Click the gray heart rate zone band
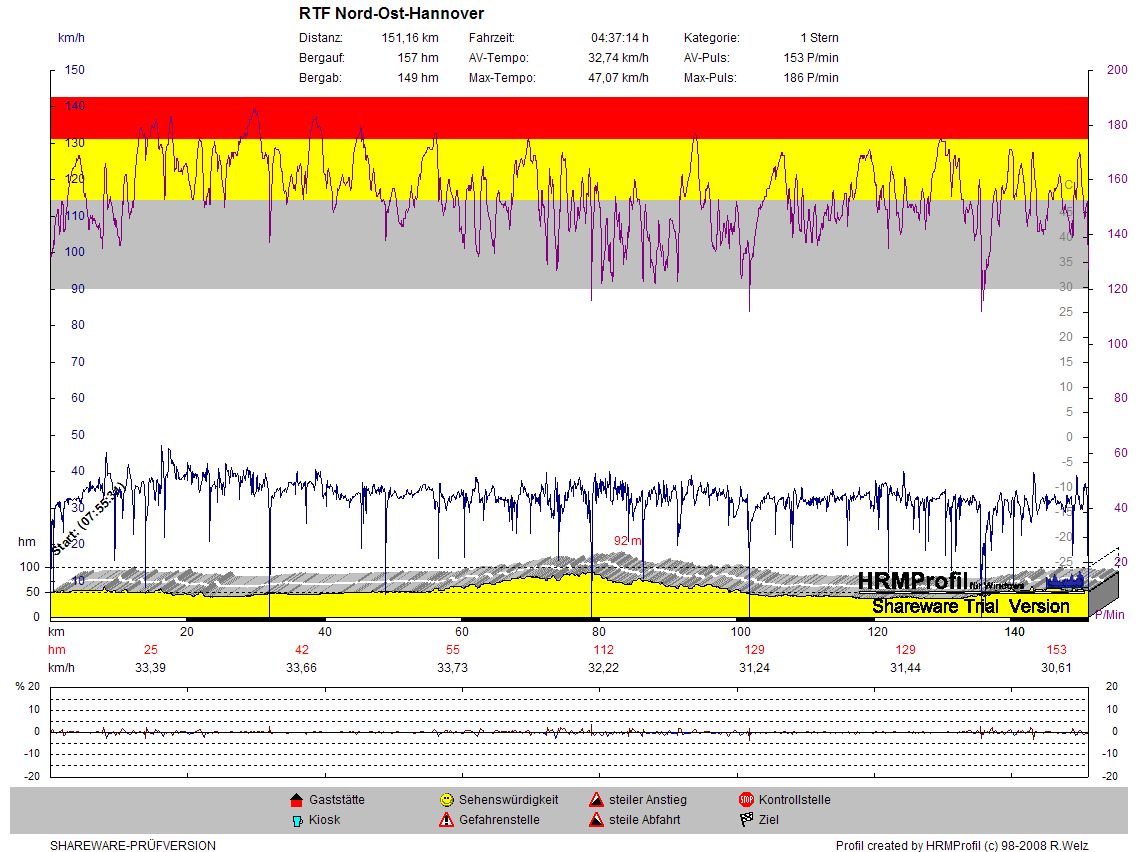 coord(568,270)
